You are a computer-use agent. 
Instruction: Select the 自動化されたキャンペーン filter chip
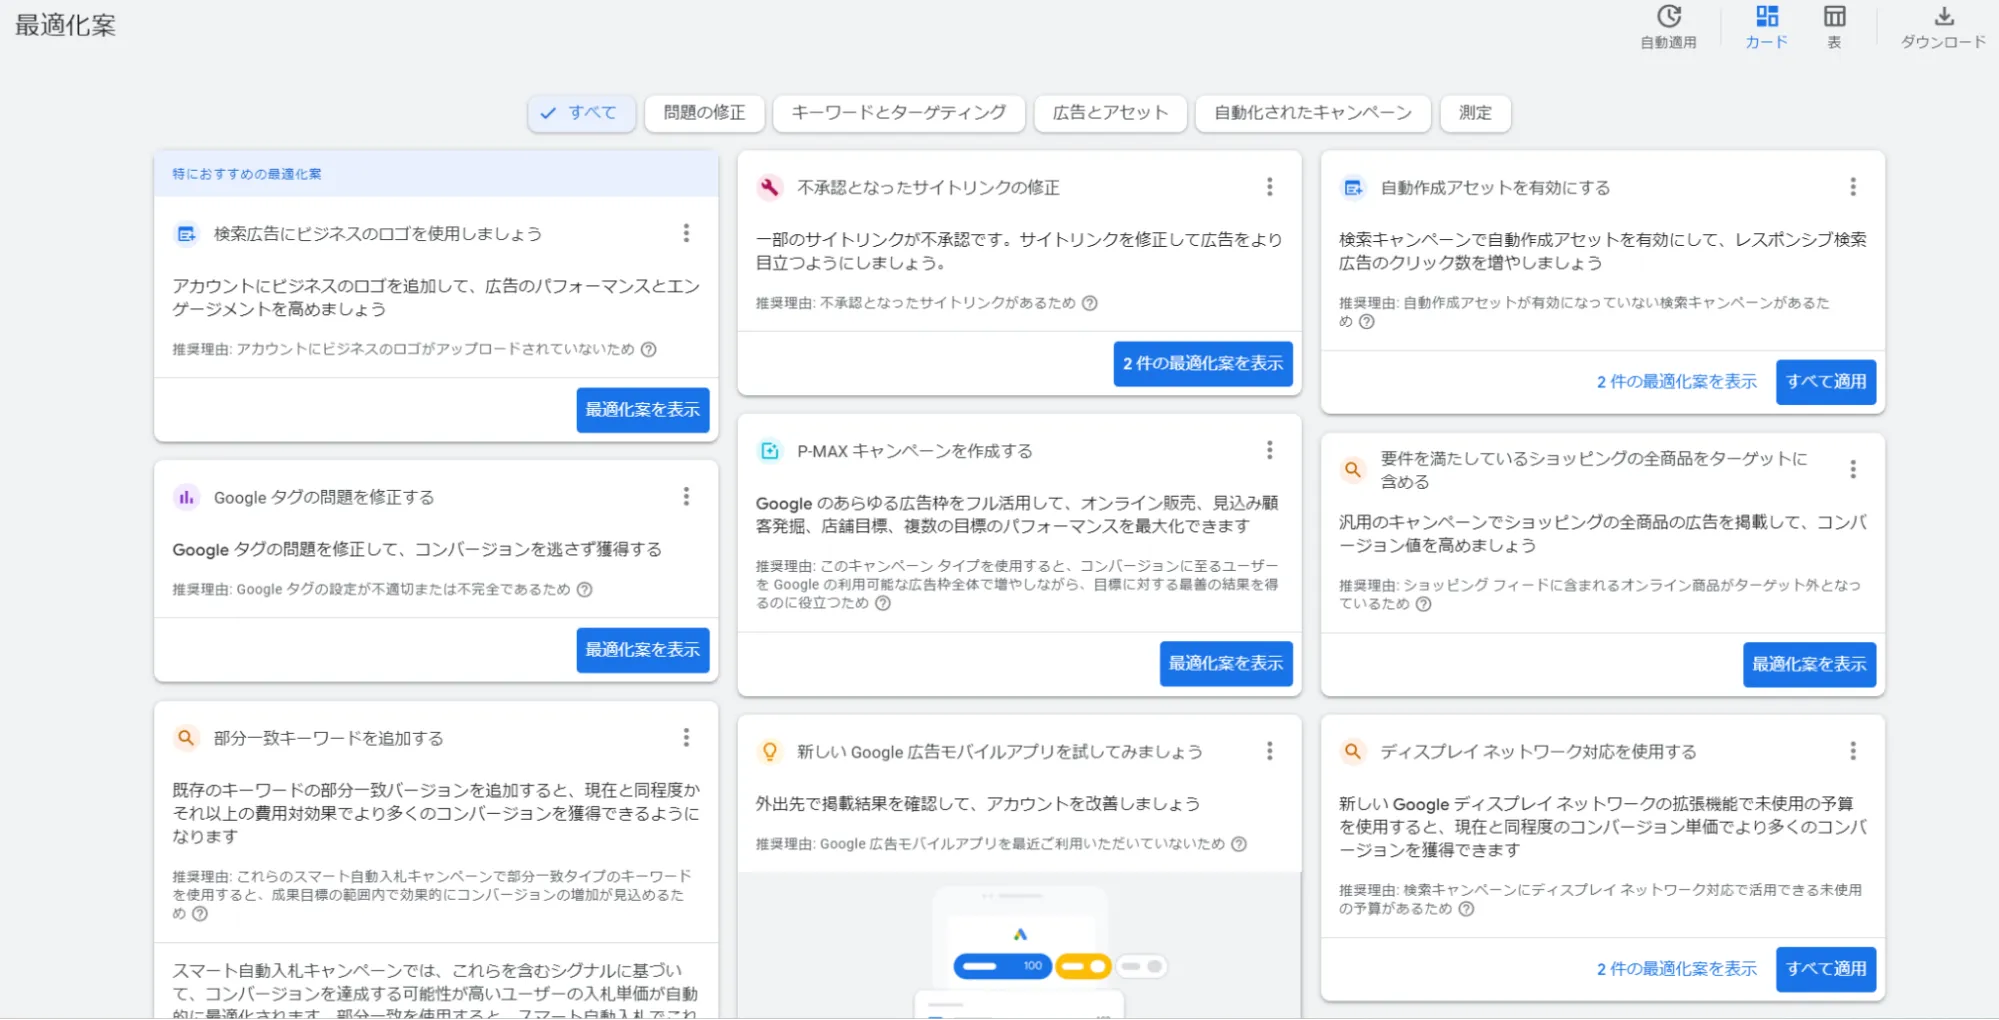[x=1313, y=113]
